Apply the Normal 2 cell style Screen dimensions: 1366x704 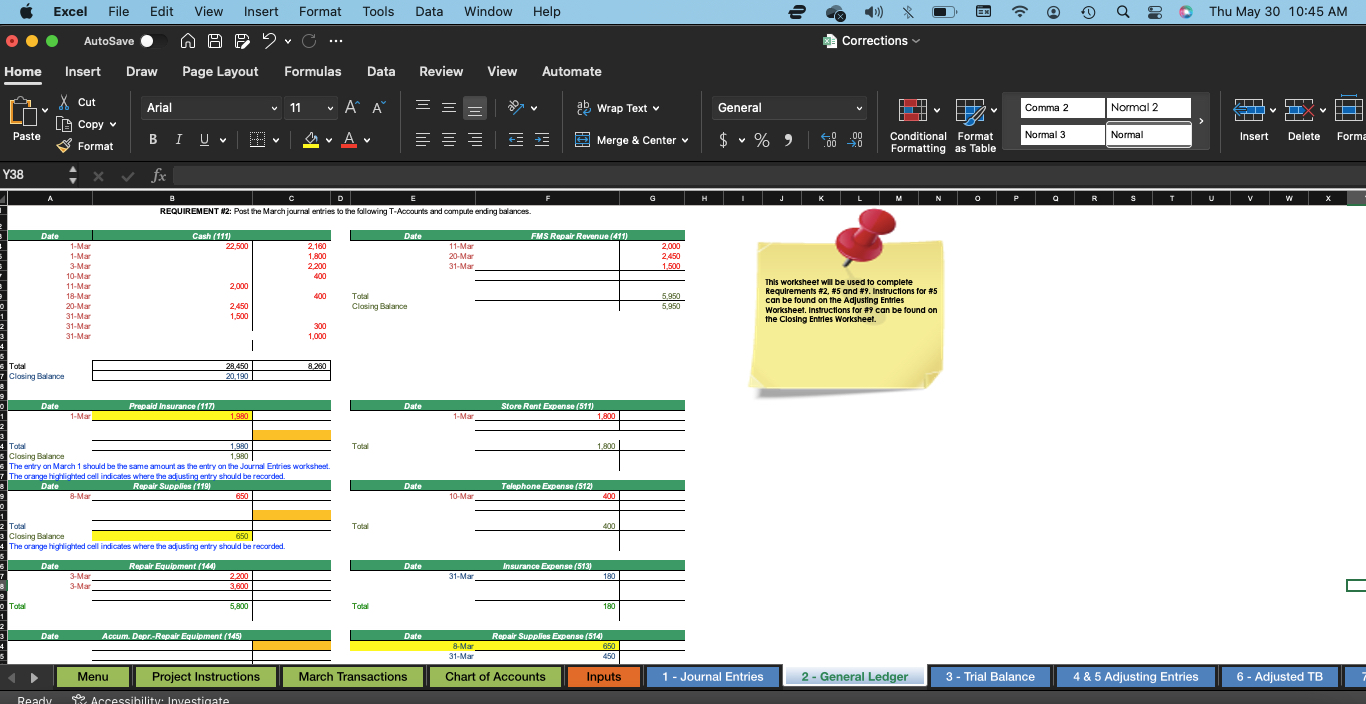click(x=1148, y=107)
